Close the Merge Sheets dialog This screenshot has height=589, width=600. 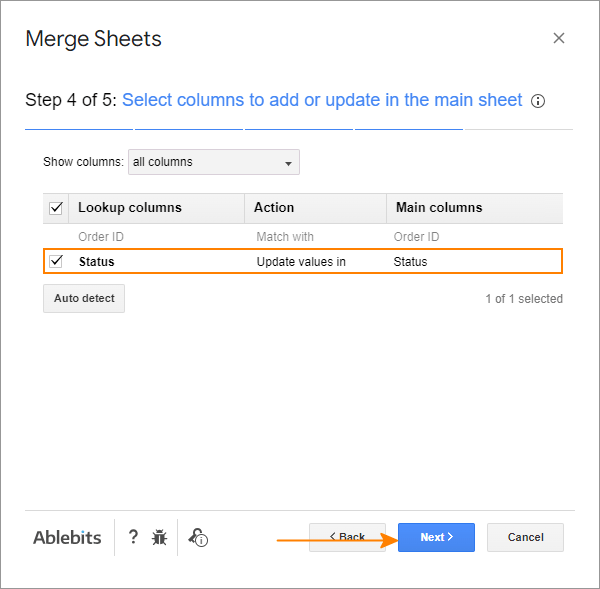[559, 38]
